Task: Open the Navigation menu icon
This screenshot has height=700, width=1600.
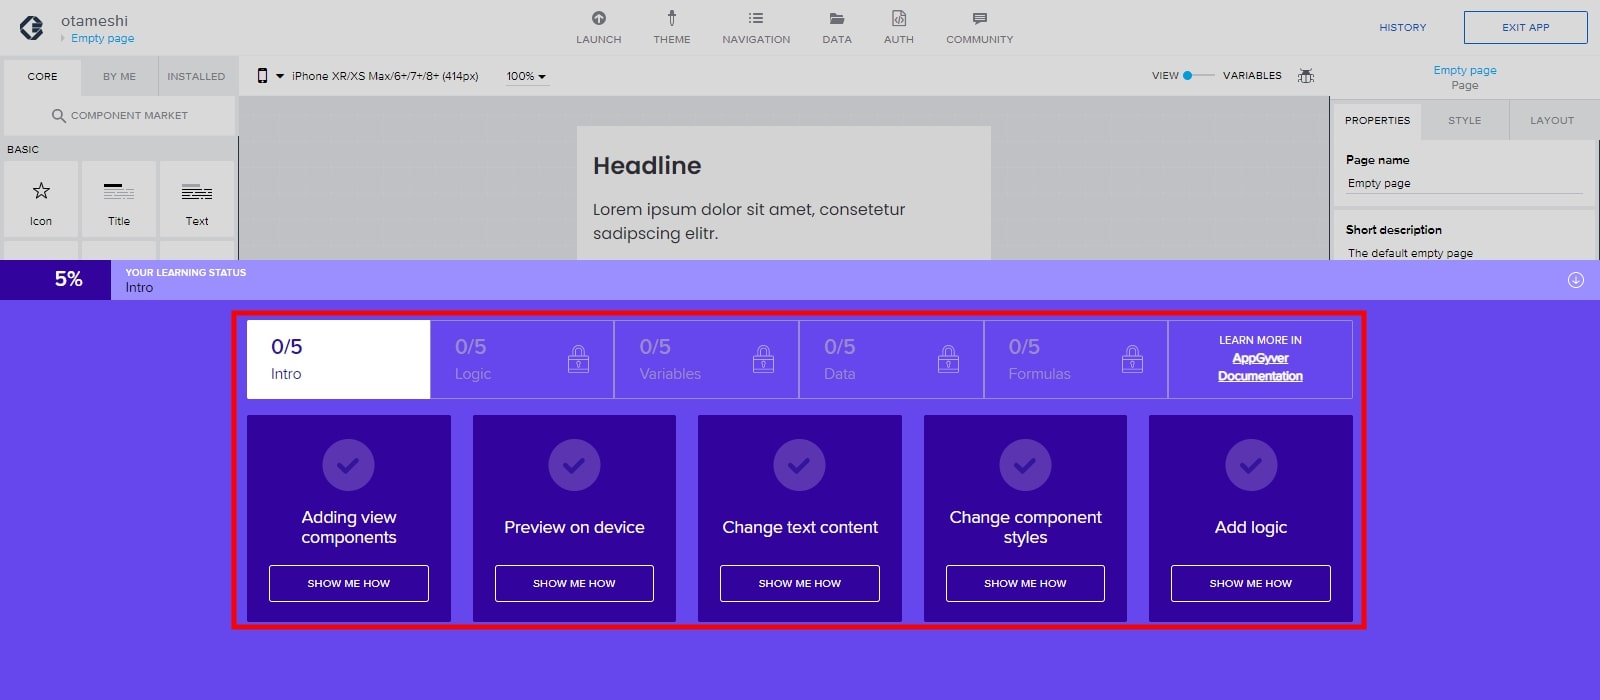Action: click(756, 19)
